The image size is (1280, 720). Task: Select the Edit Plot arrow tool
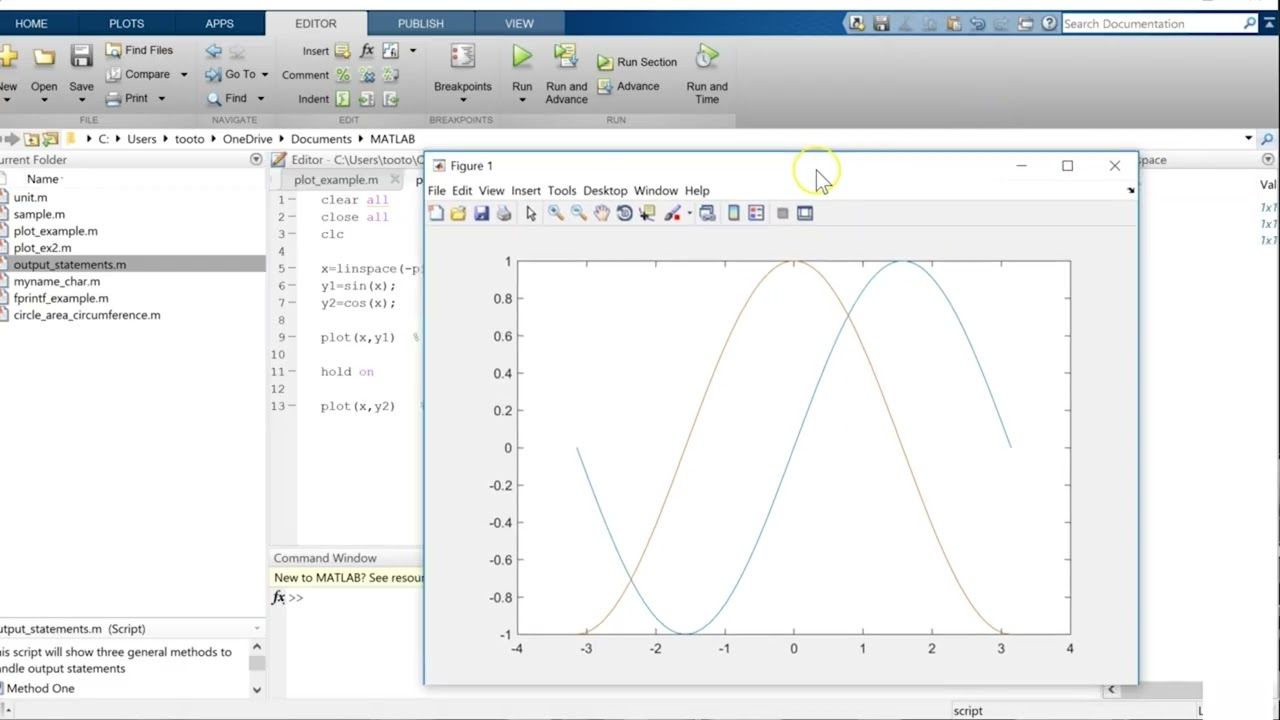click(531, 213)
